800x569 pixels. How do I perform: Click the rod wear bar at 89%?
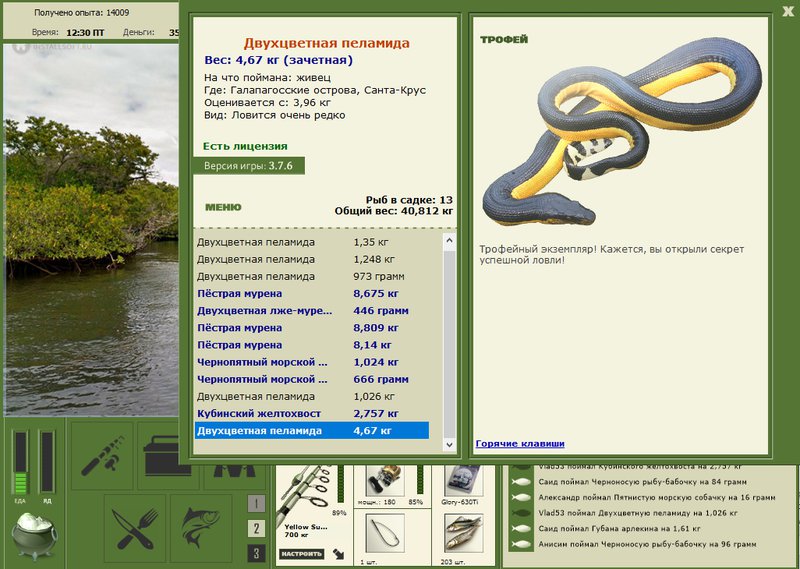pyautogui.click(x=341, y=483)
